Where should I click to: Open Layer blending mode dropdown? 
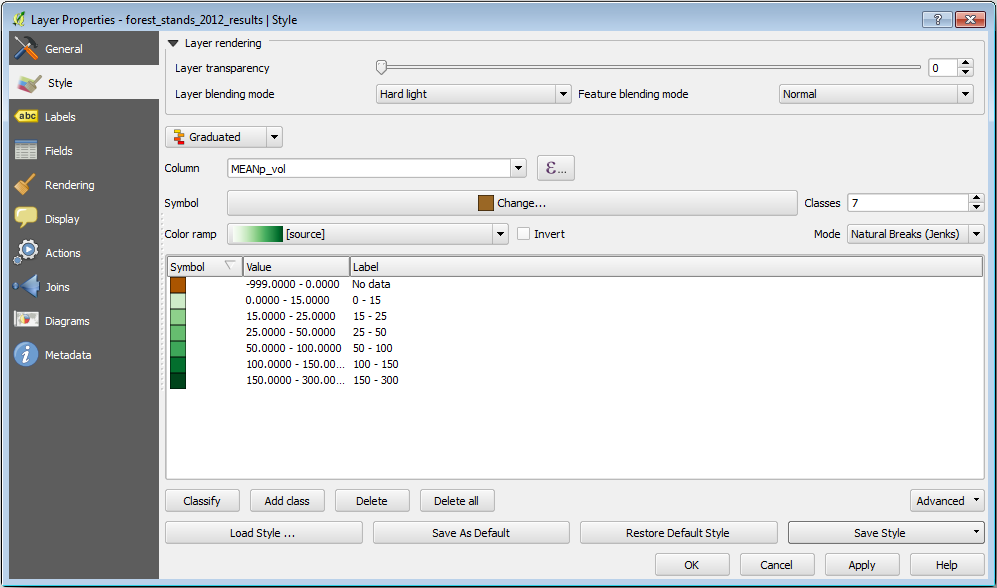tap(473, 94)
